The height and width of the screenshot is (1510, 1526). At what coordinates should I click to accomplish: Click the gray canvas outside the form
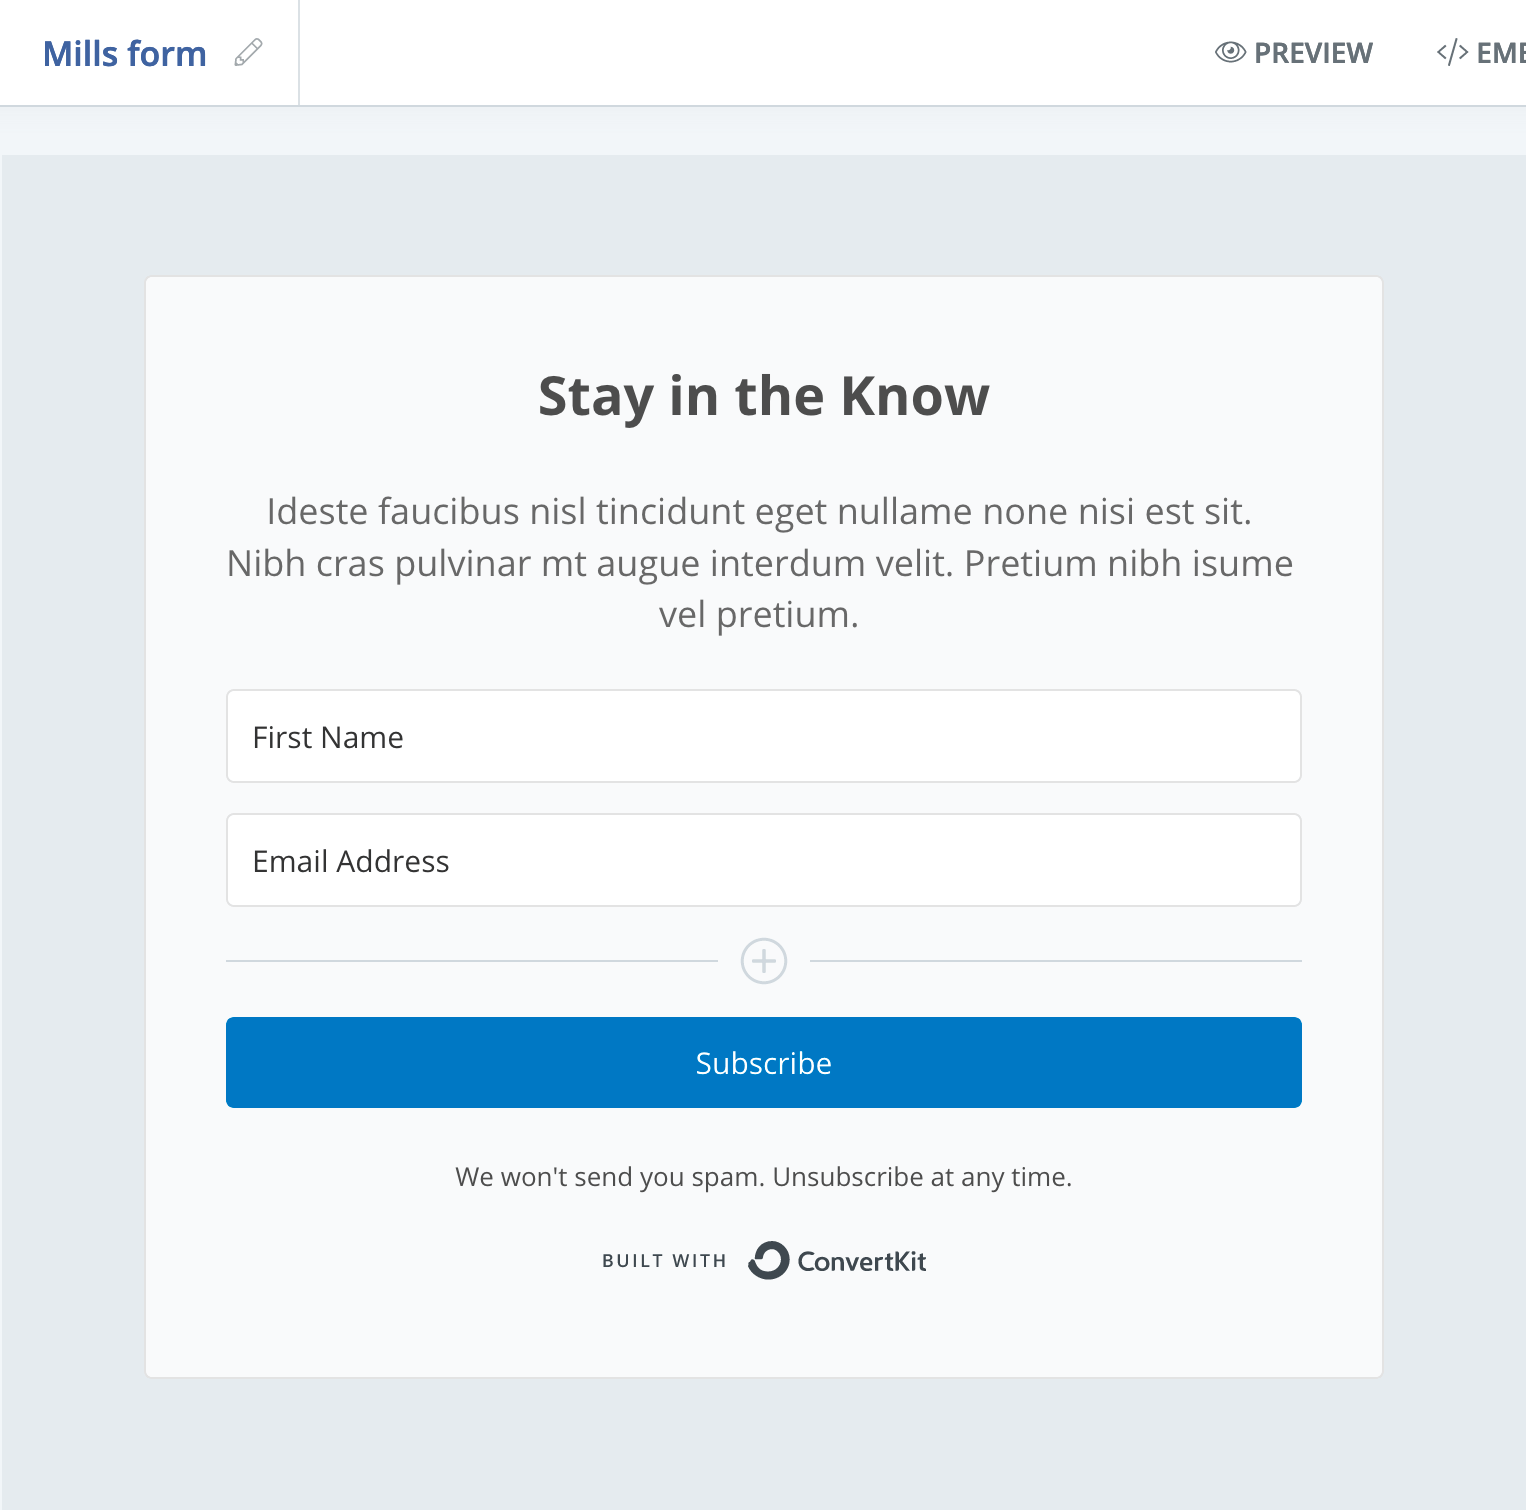[x=72, y=800]
